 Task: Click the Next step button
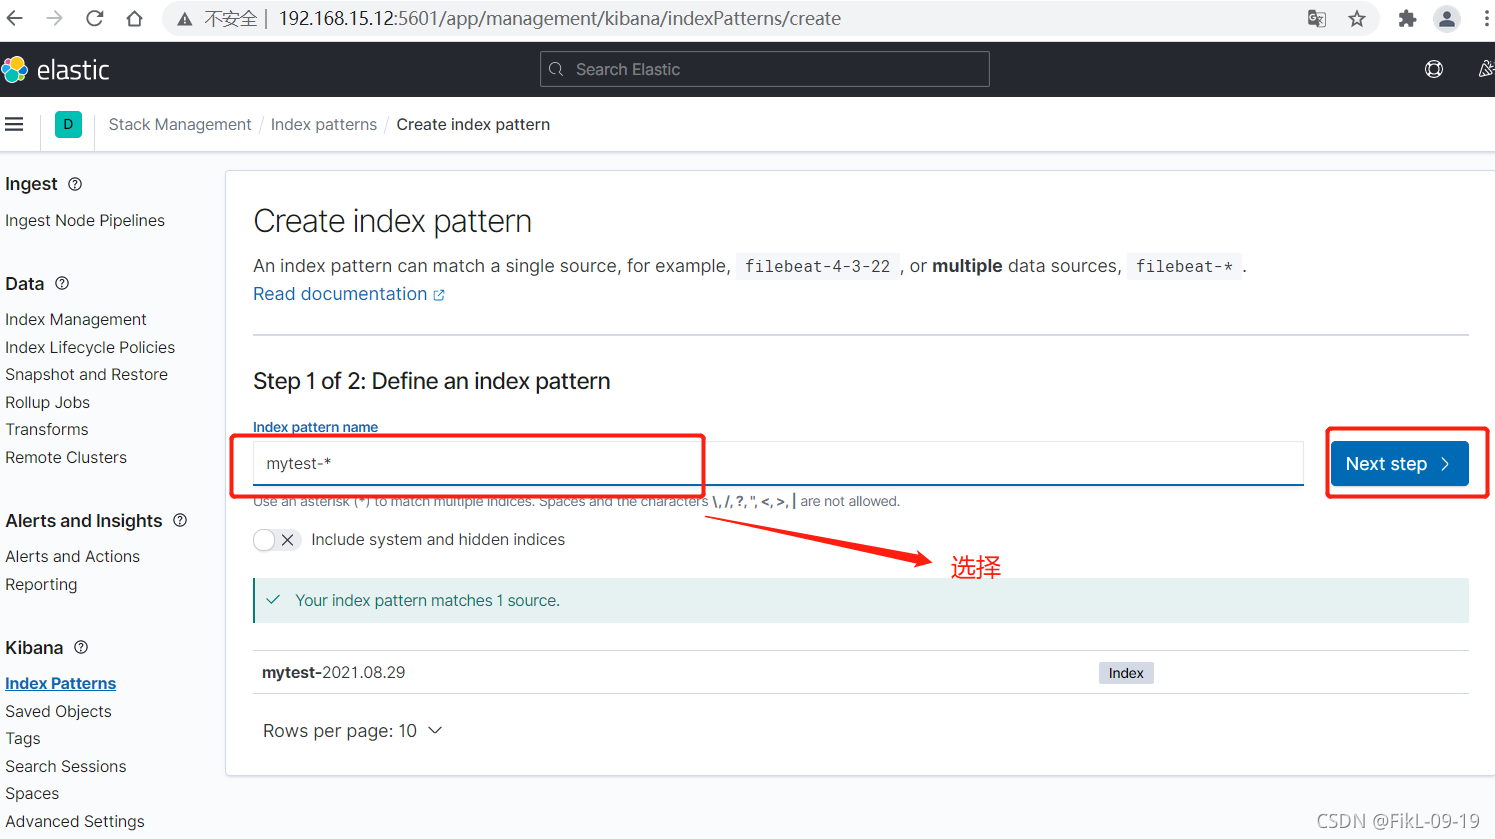[1399, 463]
